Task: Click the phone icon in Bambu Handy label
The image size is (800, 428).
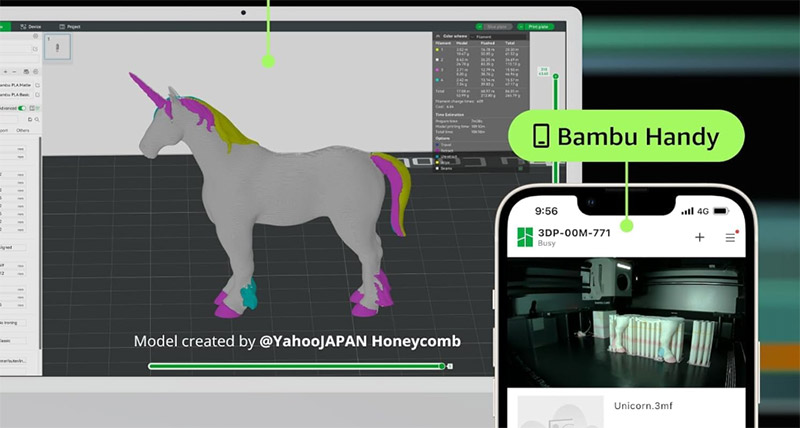Action: [541, 137]
